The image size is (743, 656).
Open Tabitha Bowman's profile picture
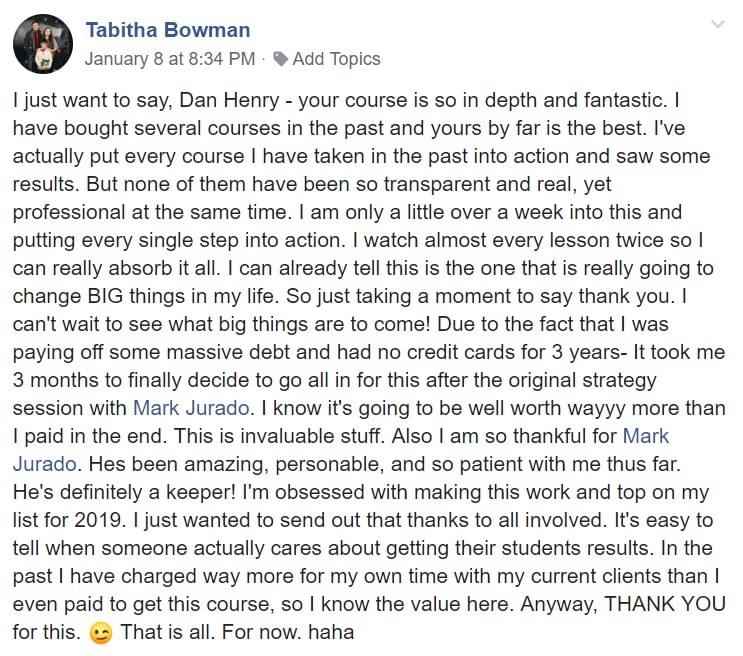coord(41,43)
